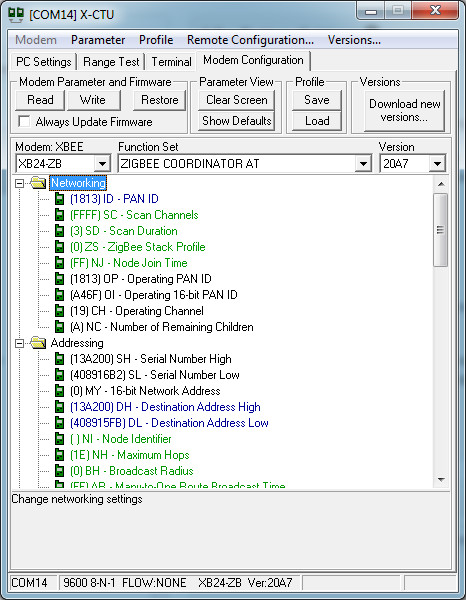466x600 pixels.
Task: Select (FF) NJ - Node Join Time parameter
Action: [129, 263]
